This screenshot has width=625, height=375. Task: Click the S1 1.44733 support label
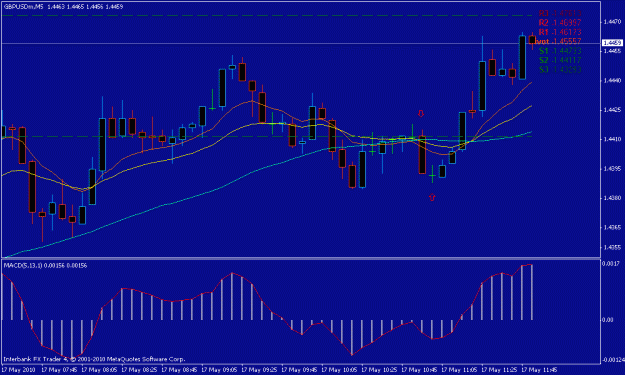click(560, 51)
